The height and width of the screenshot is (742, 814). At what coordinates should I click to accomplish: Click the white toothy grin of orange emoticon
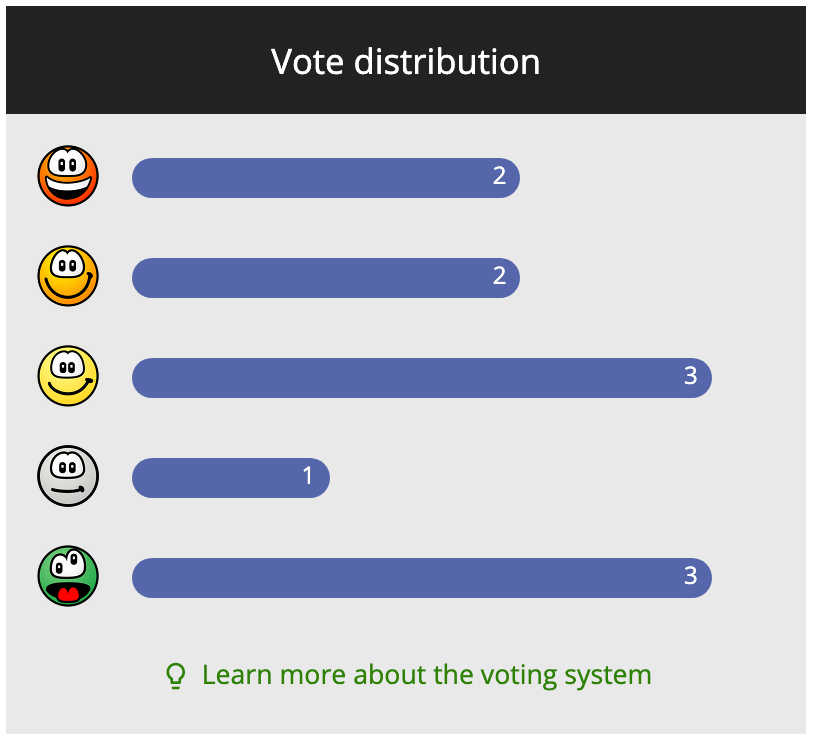(68, 186)
